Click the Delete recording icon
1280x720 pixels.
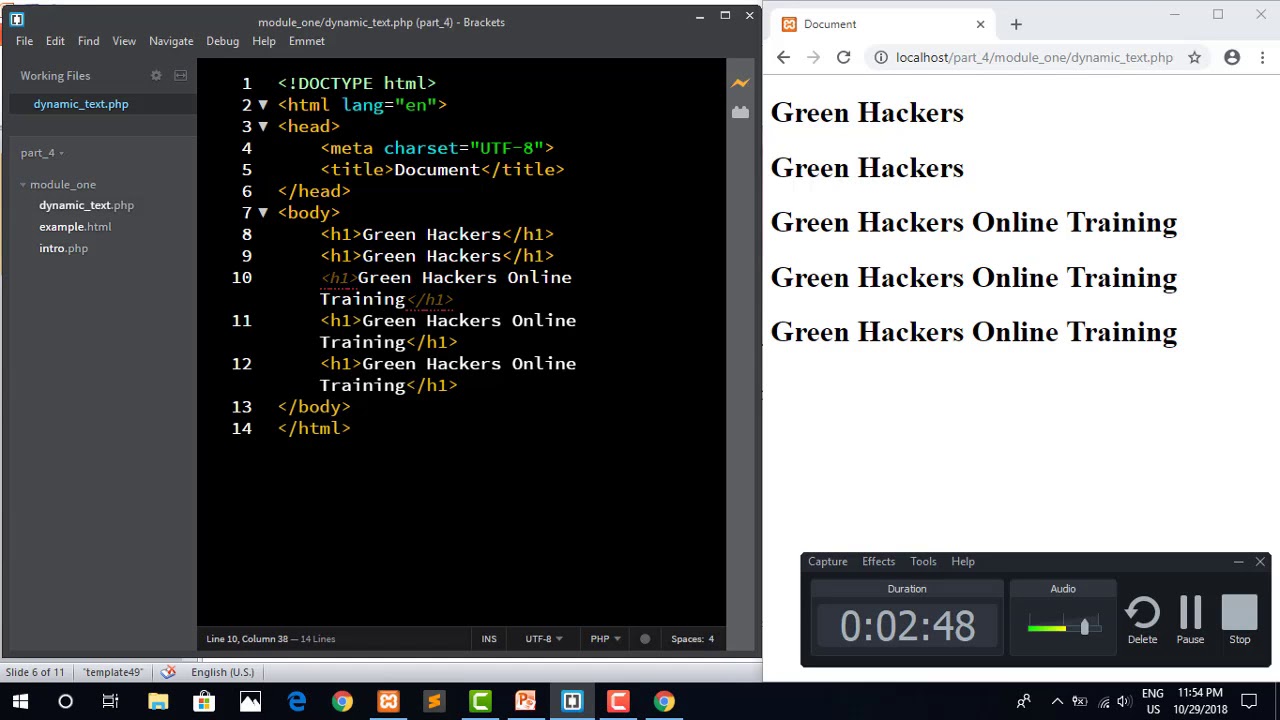pos(1142,621)
